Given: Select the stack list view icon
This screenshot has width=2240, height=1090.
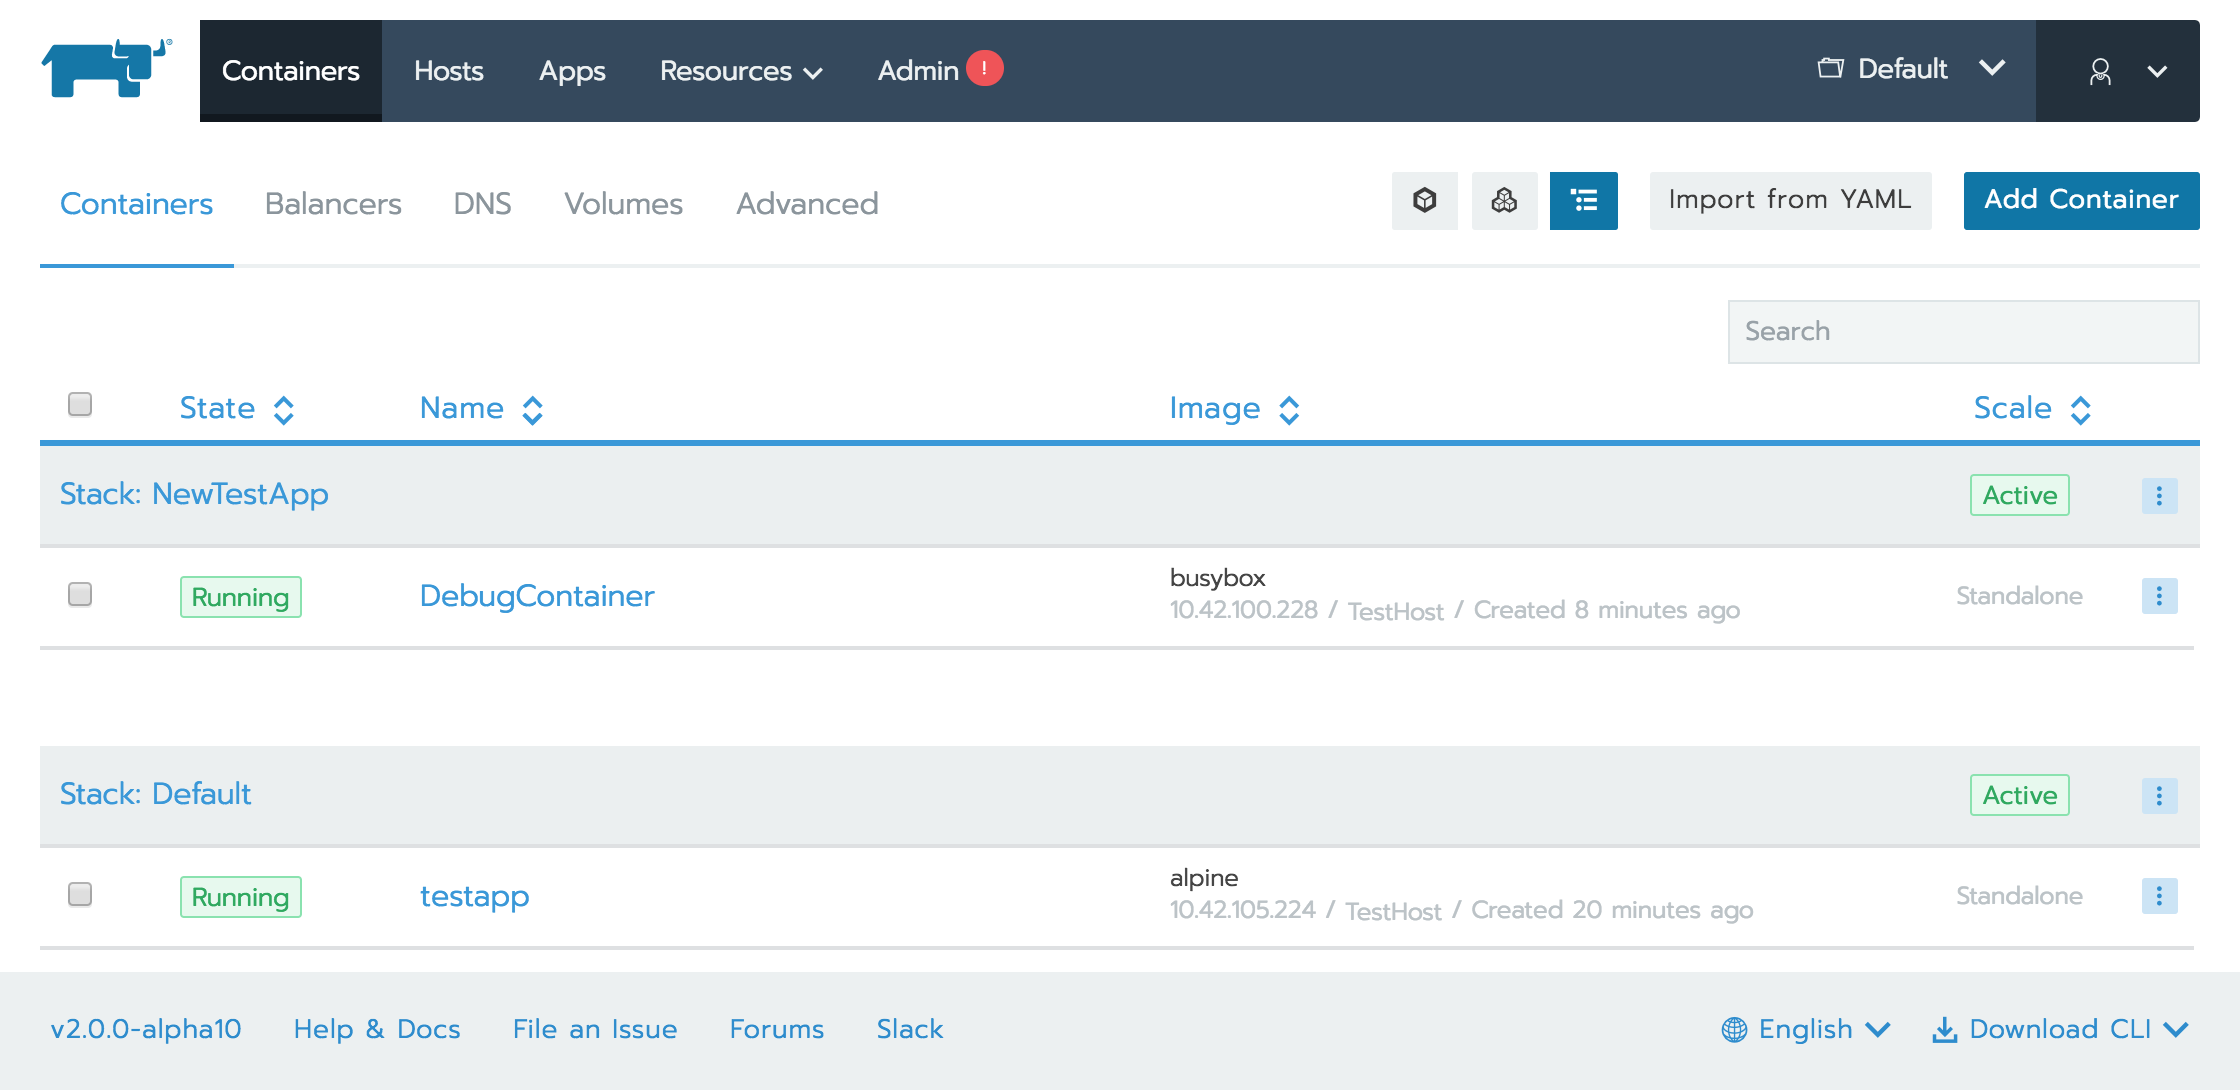Looking at the screenshot, I should (1584, 201).
